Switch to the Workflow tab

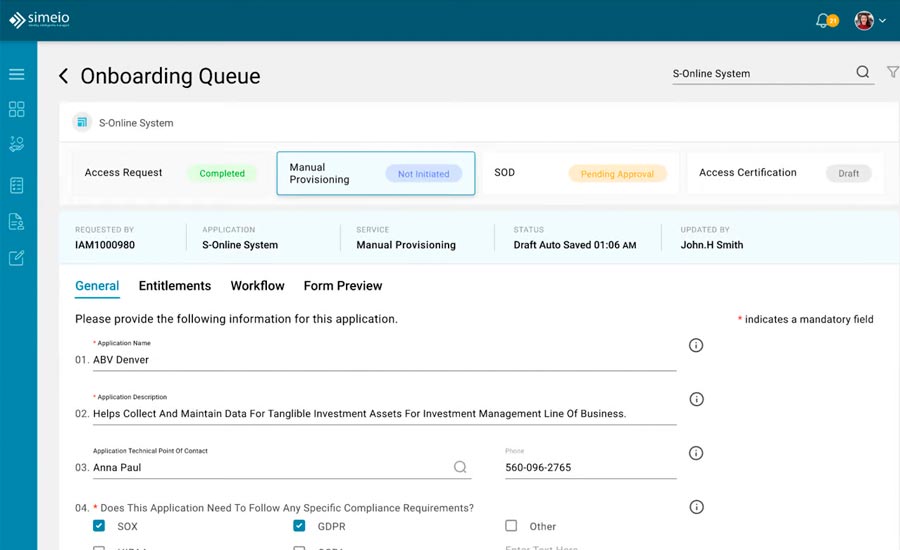[257, 286]
